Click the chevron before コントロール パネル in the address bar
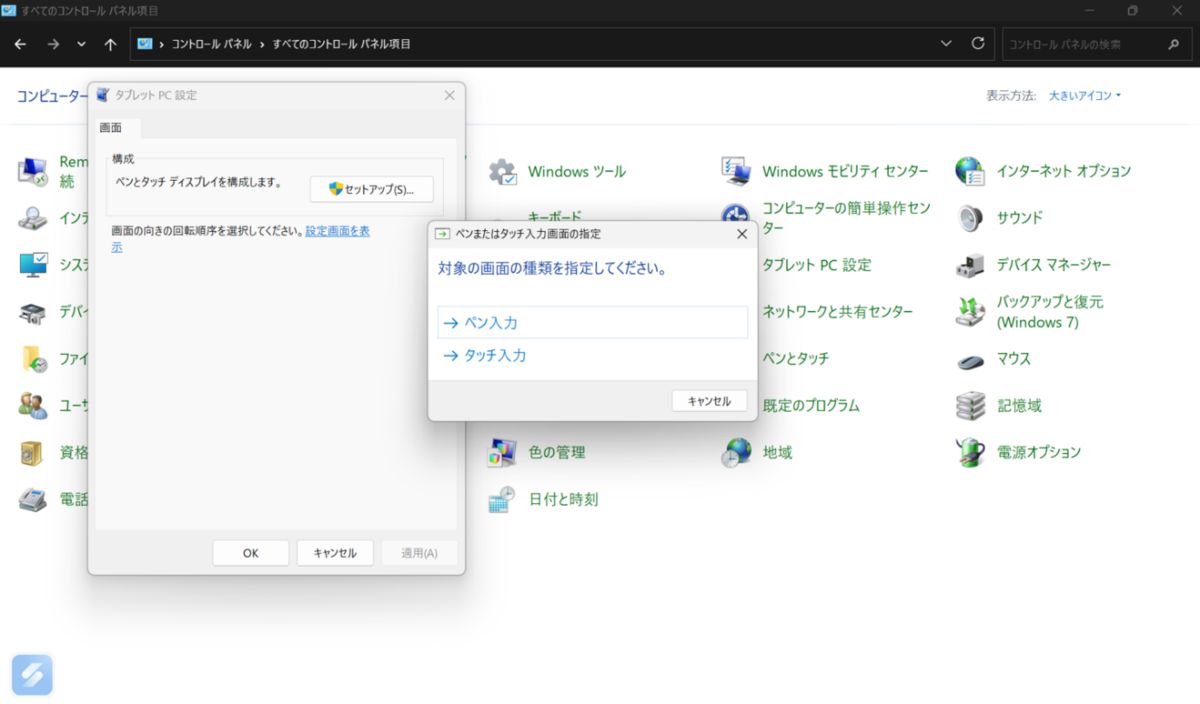 [x=161, y=44]
